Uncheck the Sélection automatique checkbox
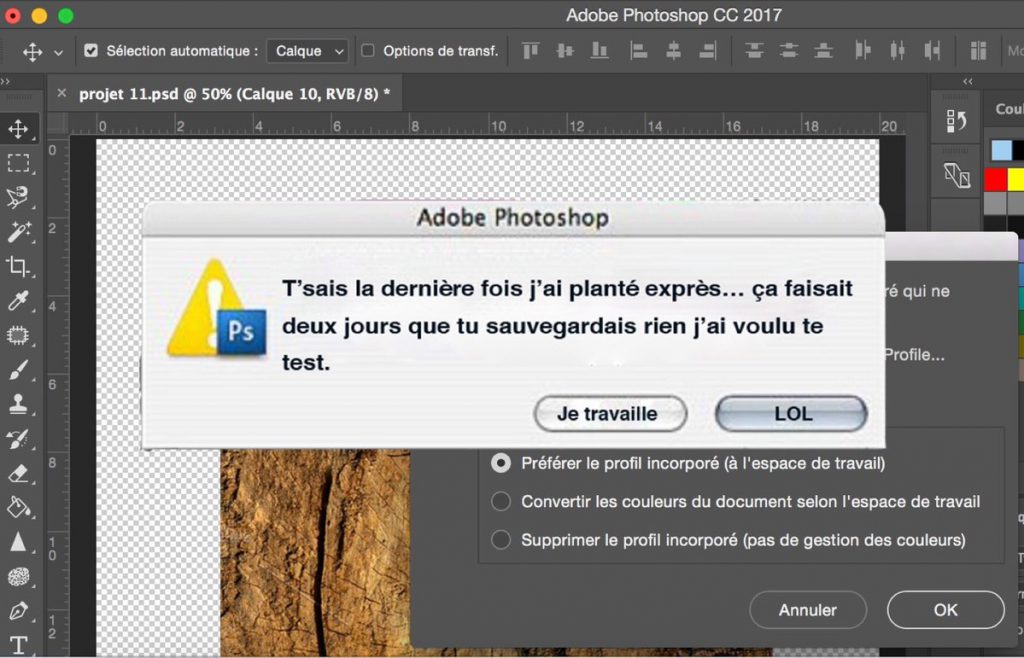Image resolution: width=1024 pixels, height=658 pixels. (x=91, y=50)
